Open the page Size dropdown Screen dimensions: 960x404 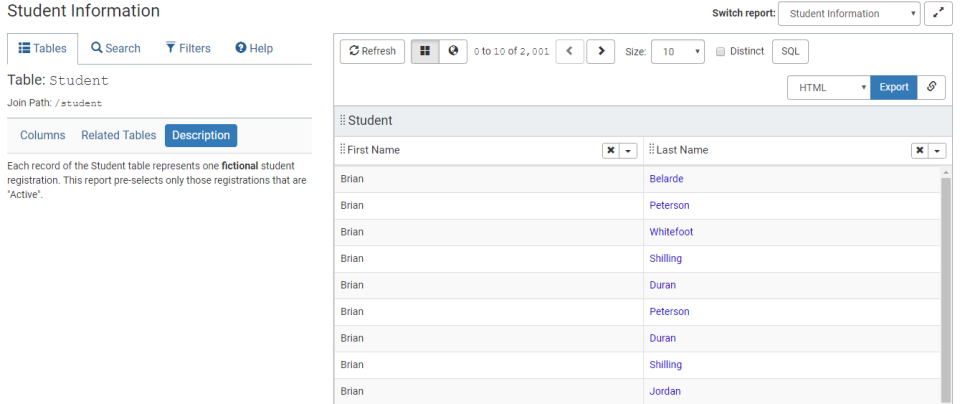(x=678, y=51)
